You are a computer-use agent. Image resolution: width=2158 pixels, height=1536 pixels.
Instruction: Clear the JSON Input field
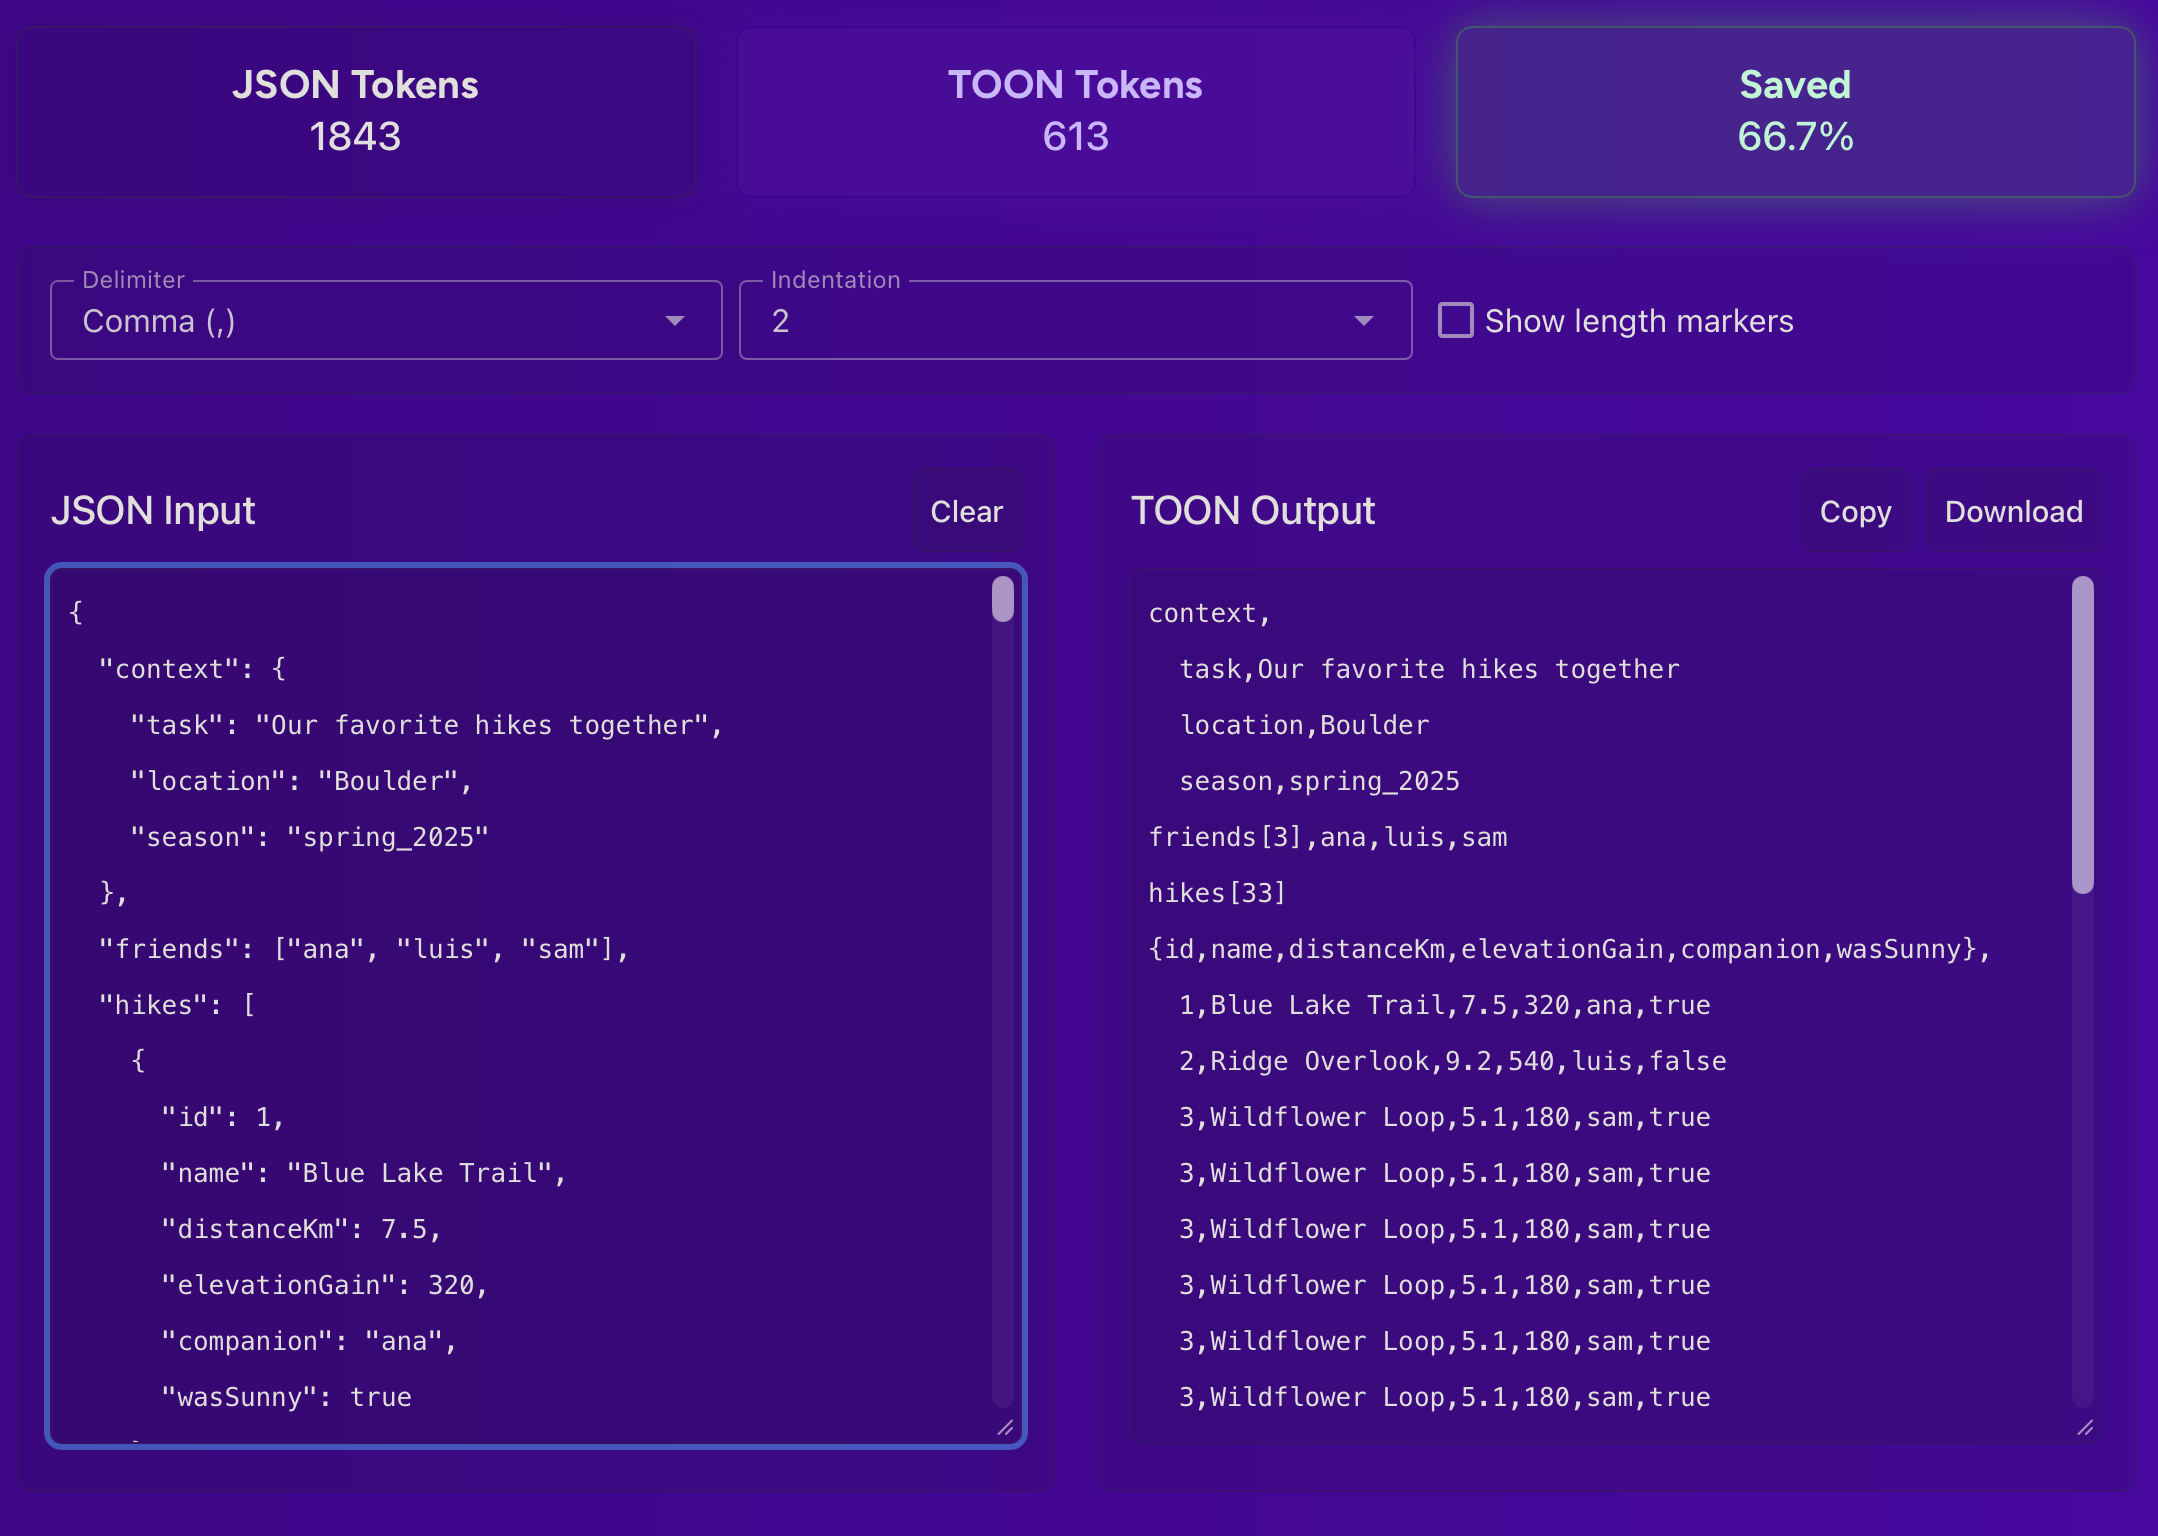966,511
